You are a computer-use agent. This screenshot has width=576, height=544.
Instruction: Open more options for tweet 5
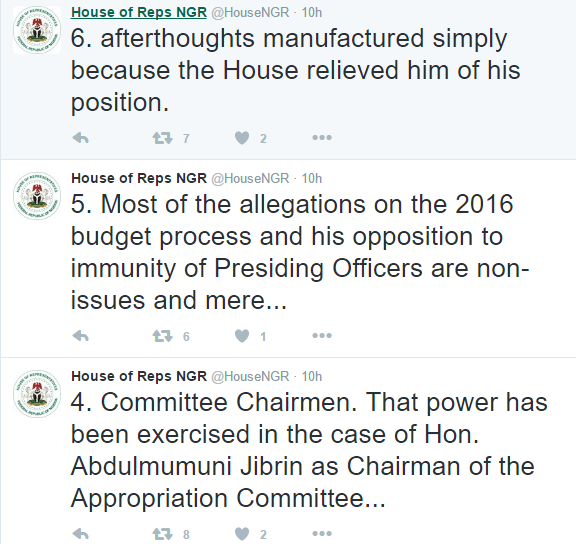(x=322, y=335)
